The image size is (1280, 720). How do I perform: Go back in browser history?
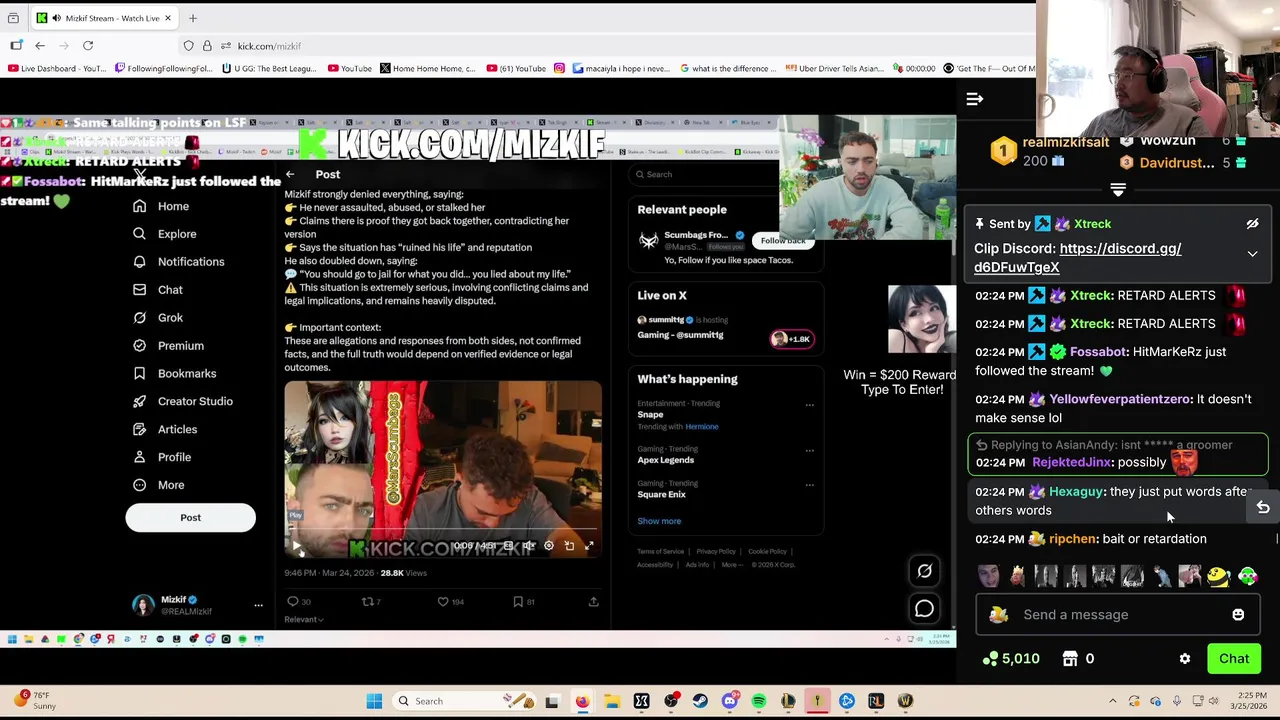pos(40,46)
